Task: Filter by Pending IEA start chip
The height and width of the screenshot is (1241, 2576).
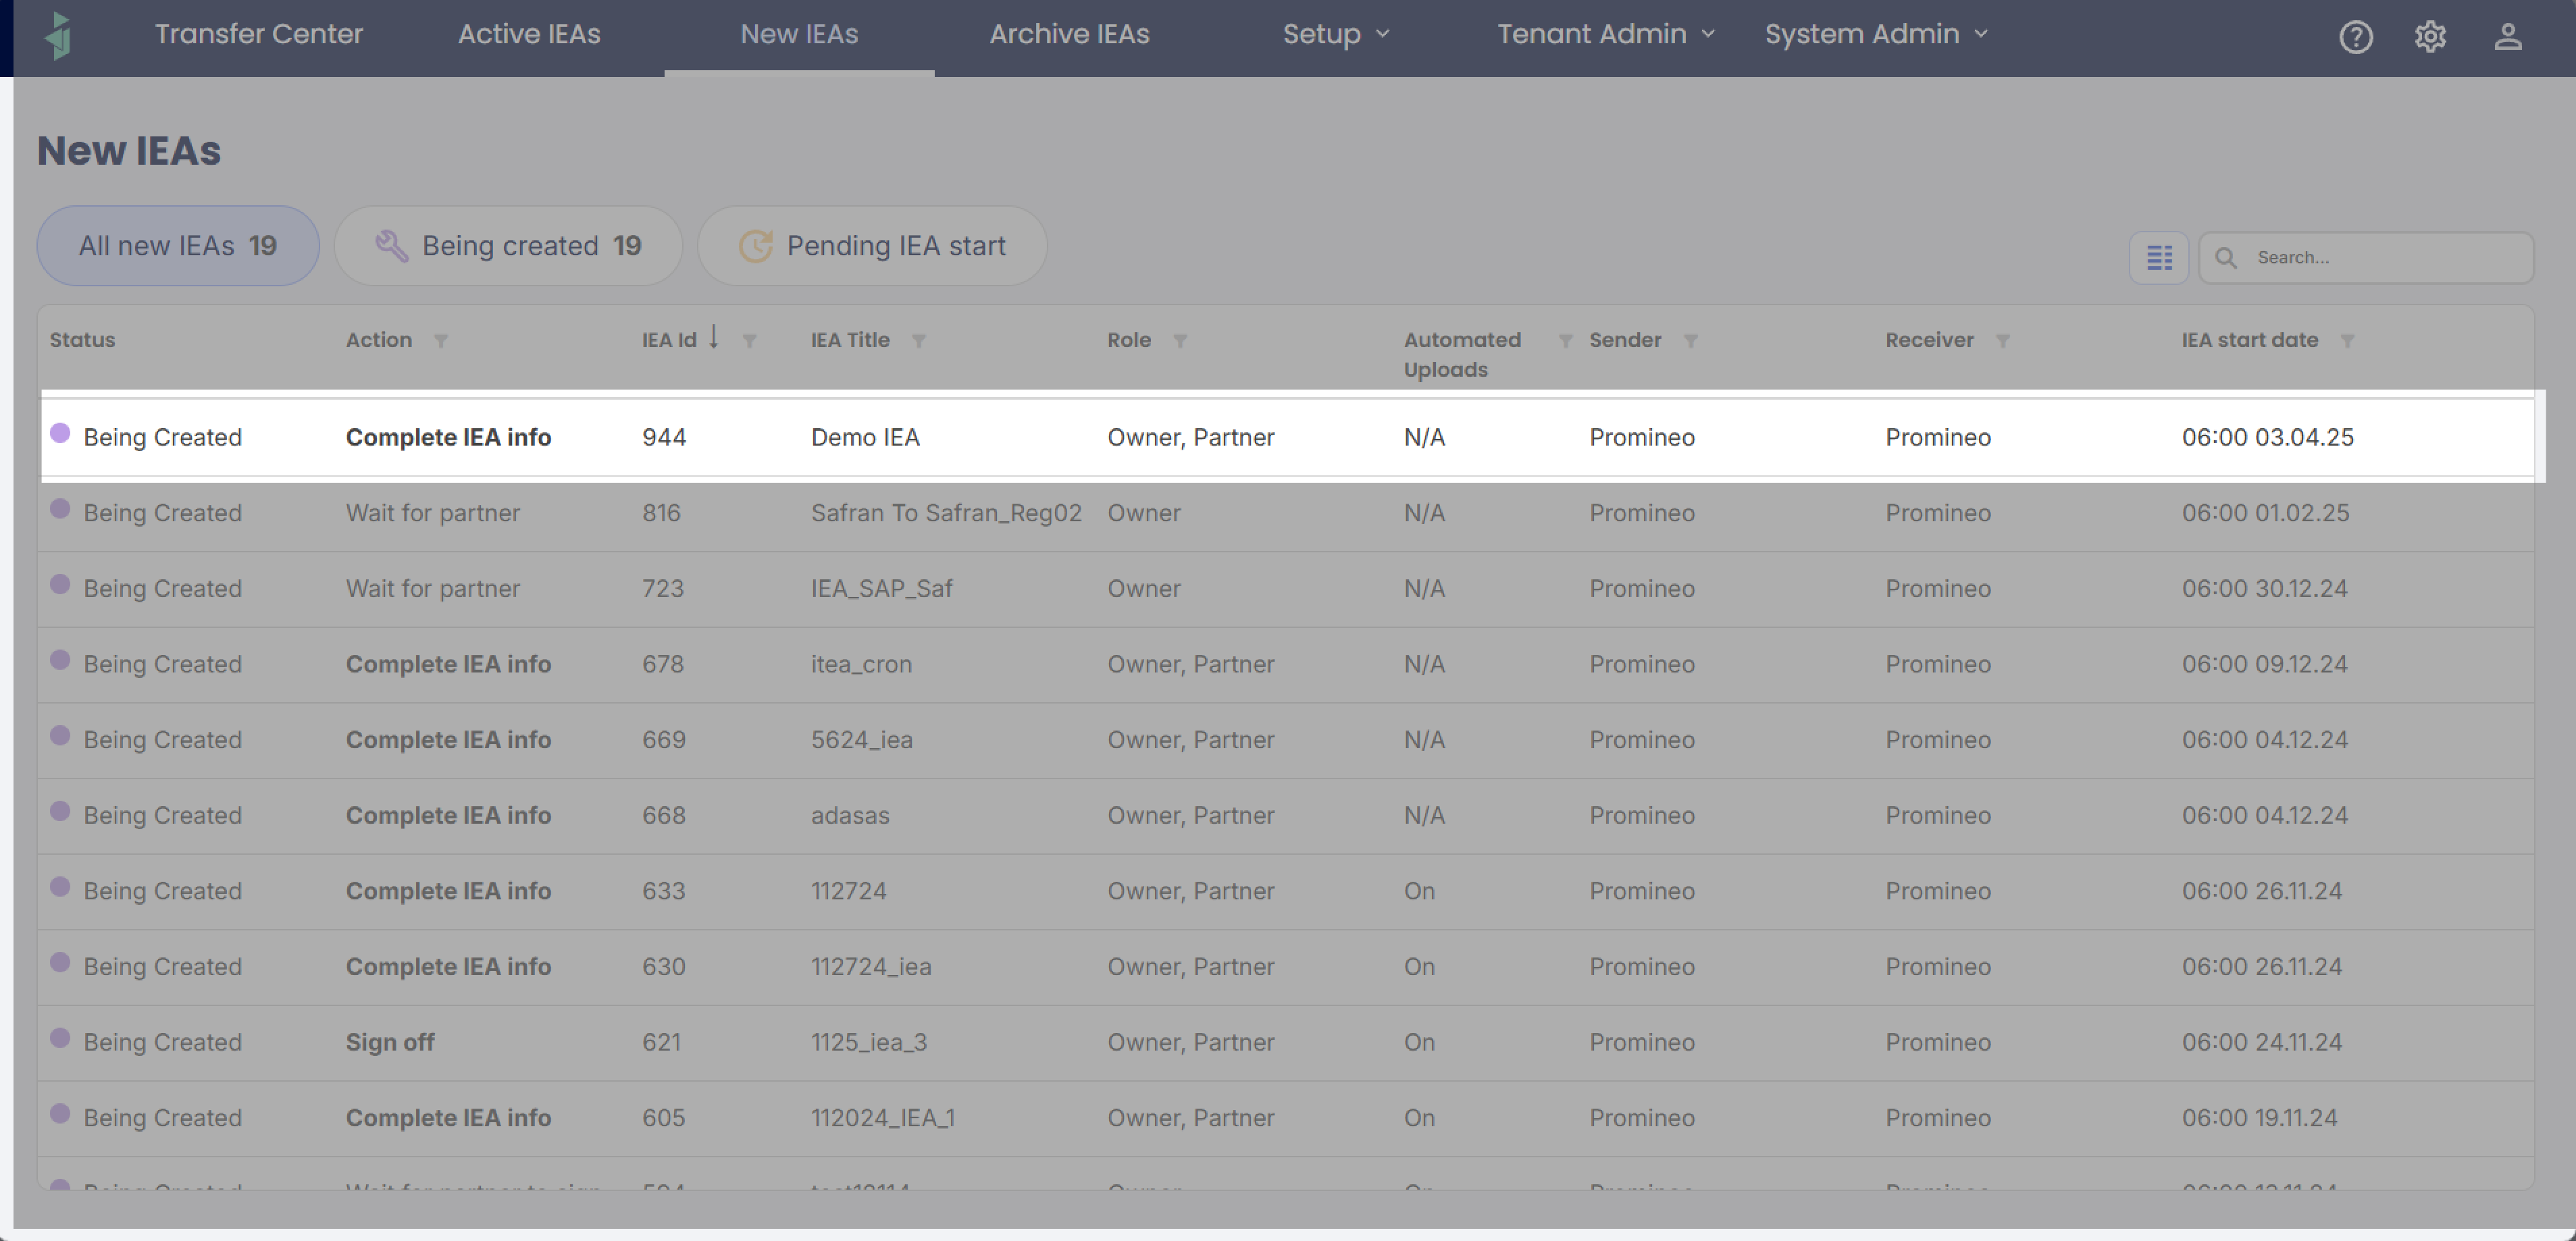Action: pos(871,246)
